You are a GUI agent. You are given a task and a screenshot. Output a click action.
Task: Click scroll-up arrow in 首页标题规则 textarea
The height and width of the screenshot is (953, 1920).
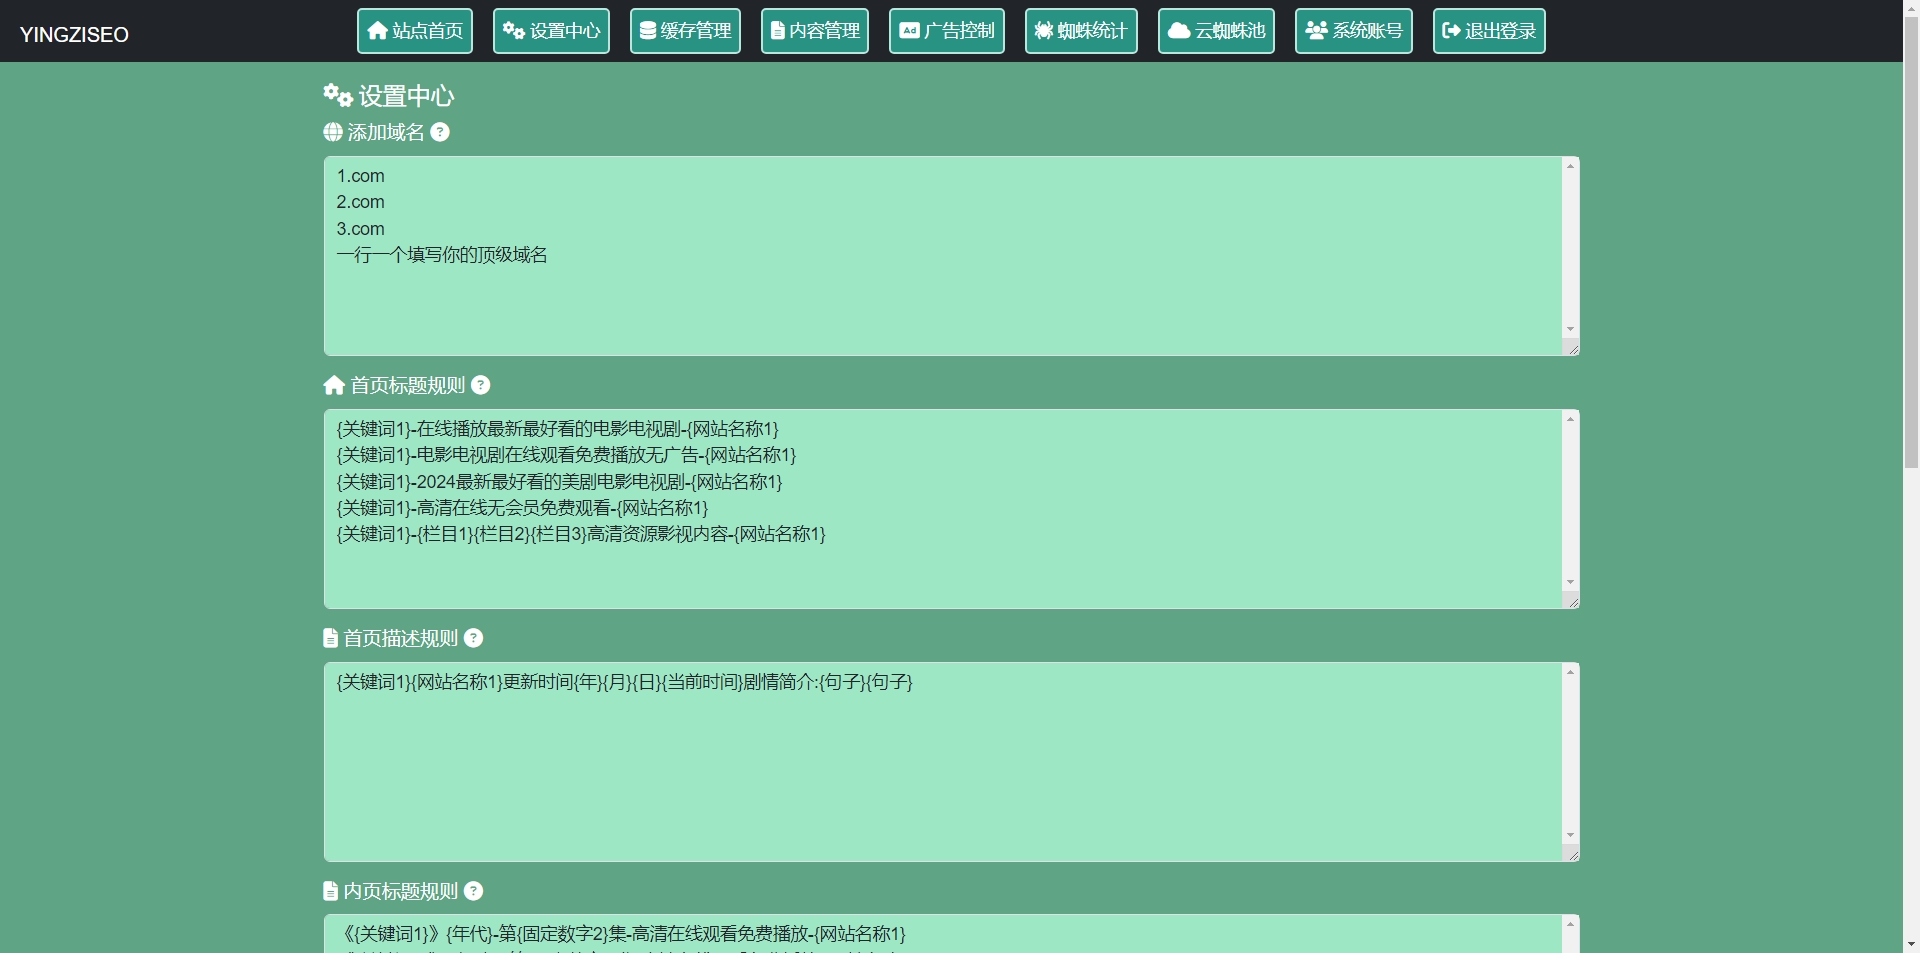coord(1570,419)
